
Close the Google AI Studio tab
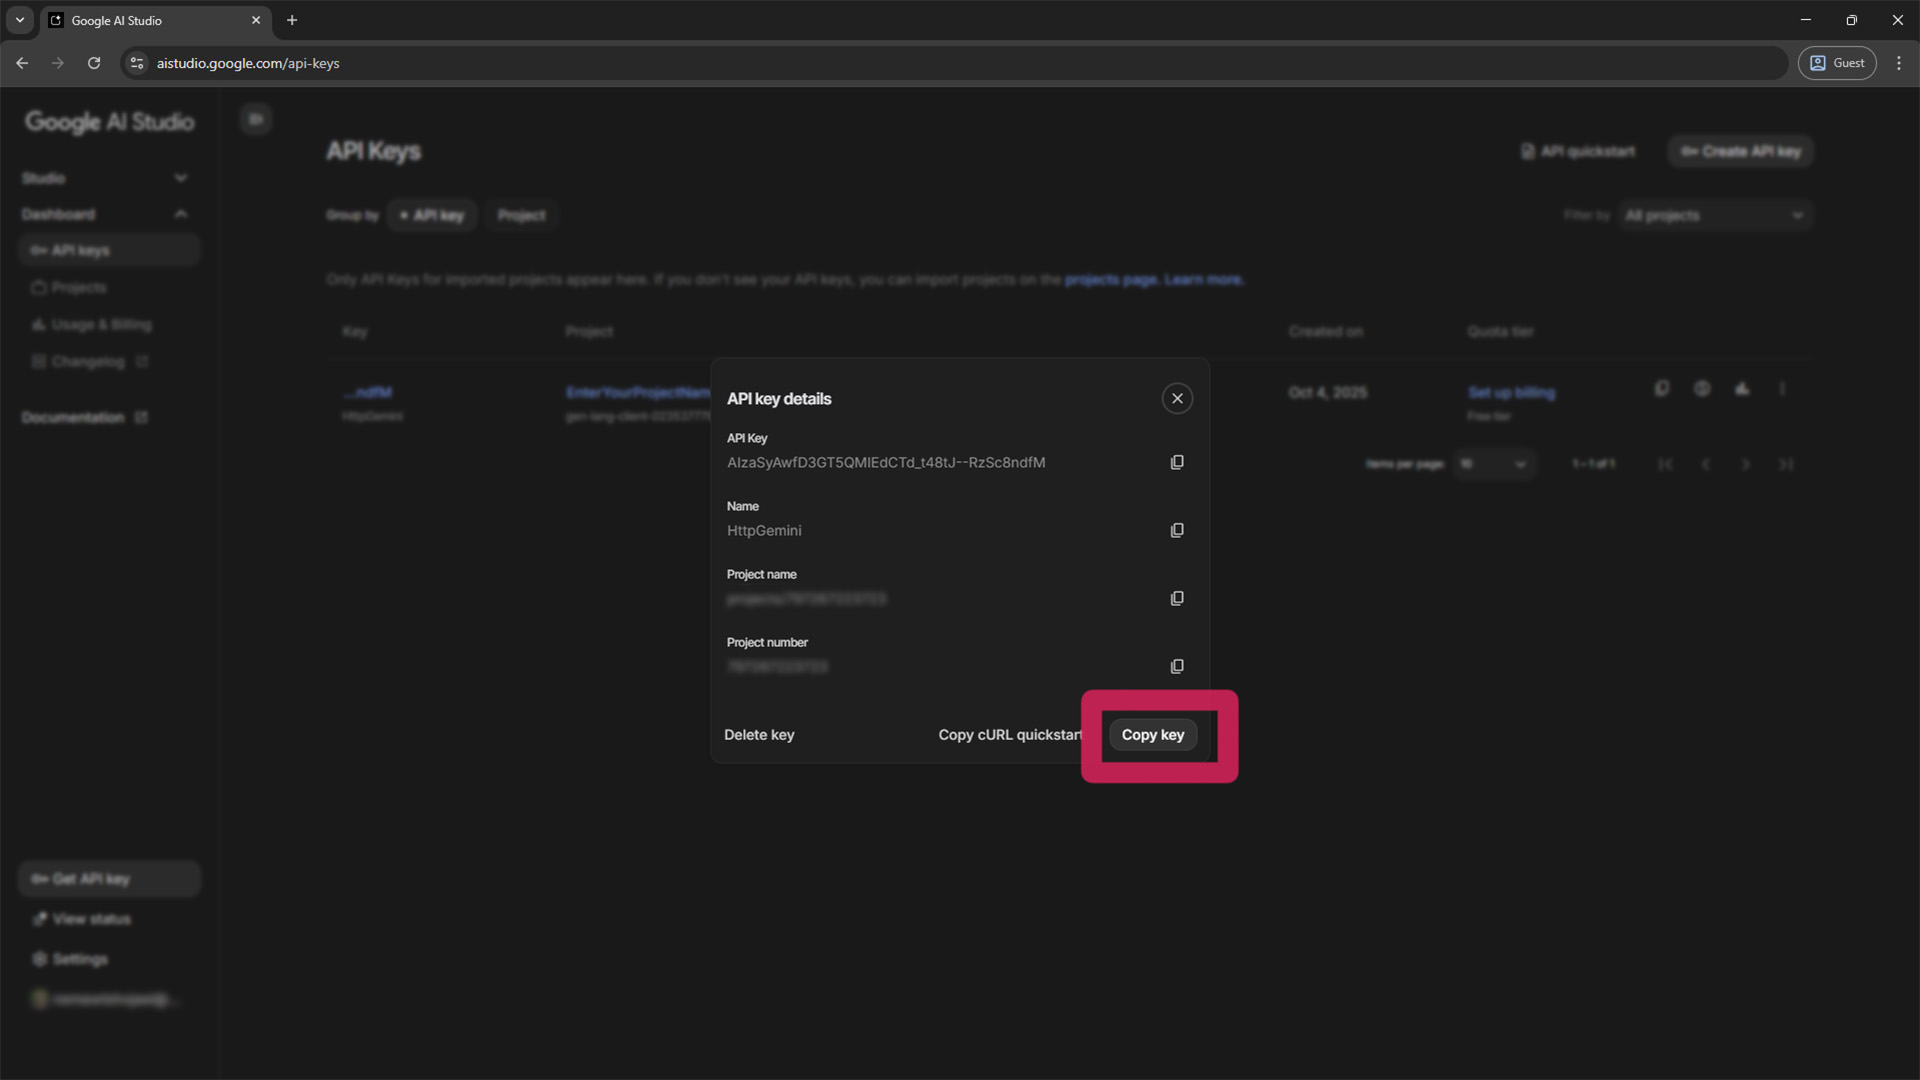256,20
